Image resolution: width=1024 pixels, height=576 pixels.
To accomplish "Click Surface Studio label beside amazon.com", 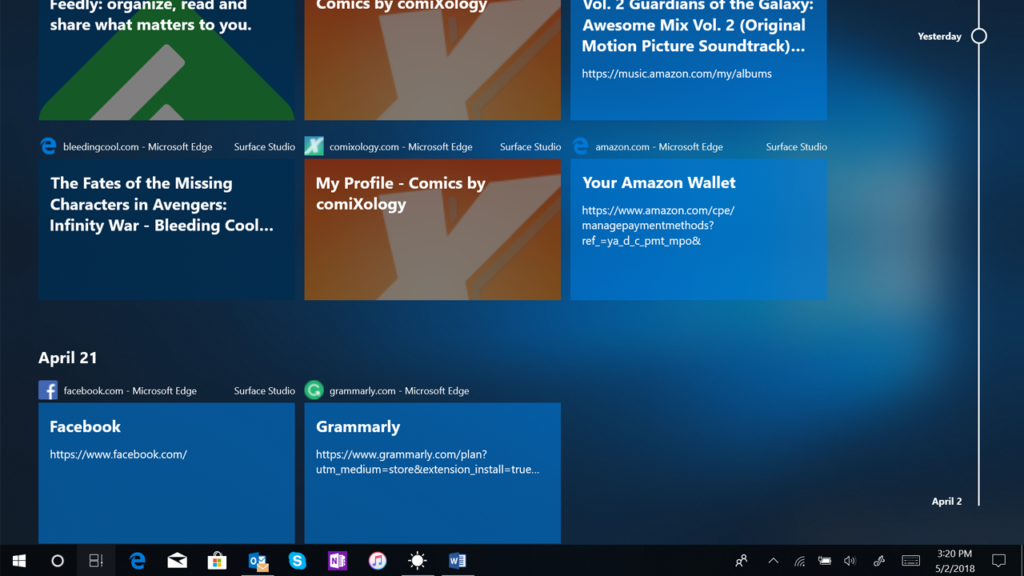I will click(x=796, y=147).
